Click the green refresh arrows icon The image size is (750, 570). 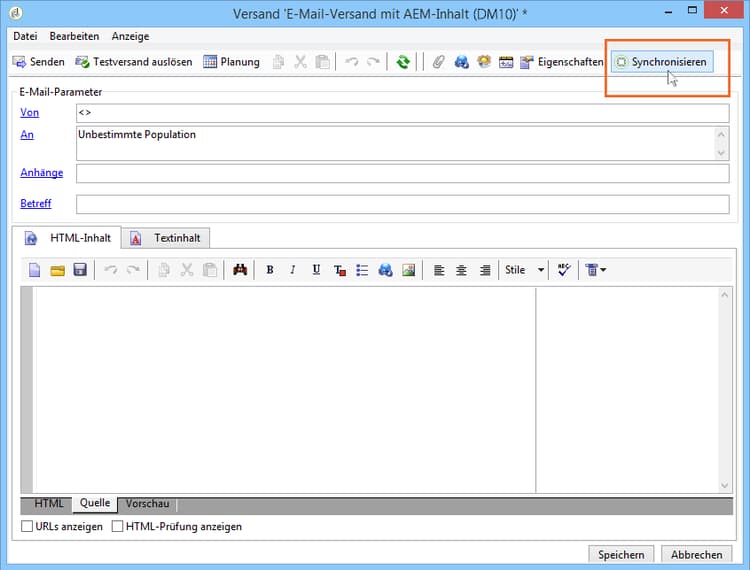(x=403, y=62)
